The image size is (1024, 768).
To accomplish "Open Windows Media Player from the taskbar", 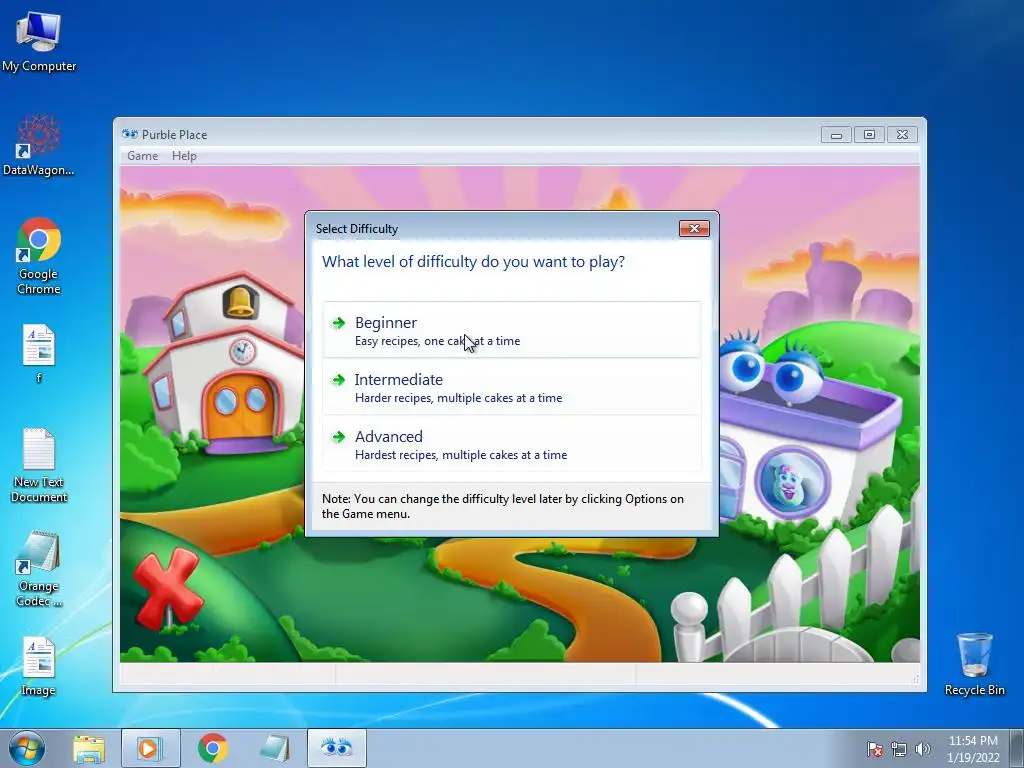I will [x=151, y=748].
